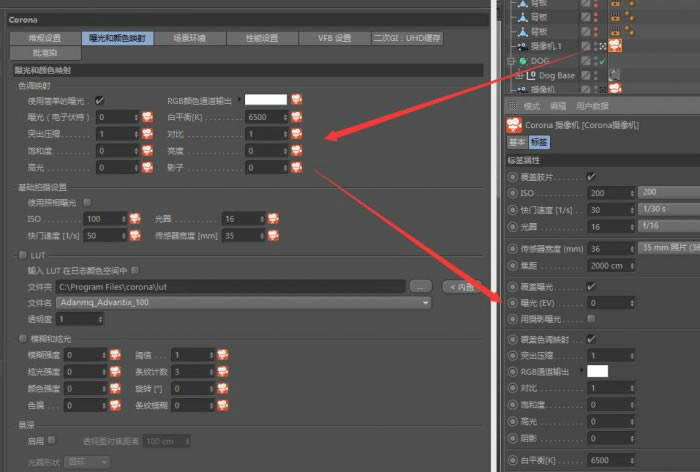Click camera icon beside 模糊强度 bloom intensity
Screen dimensions: 700x472
(116, 355)
